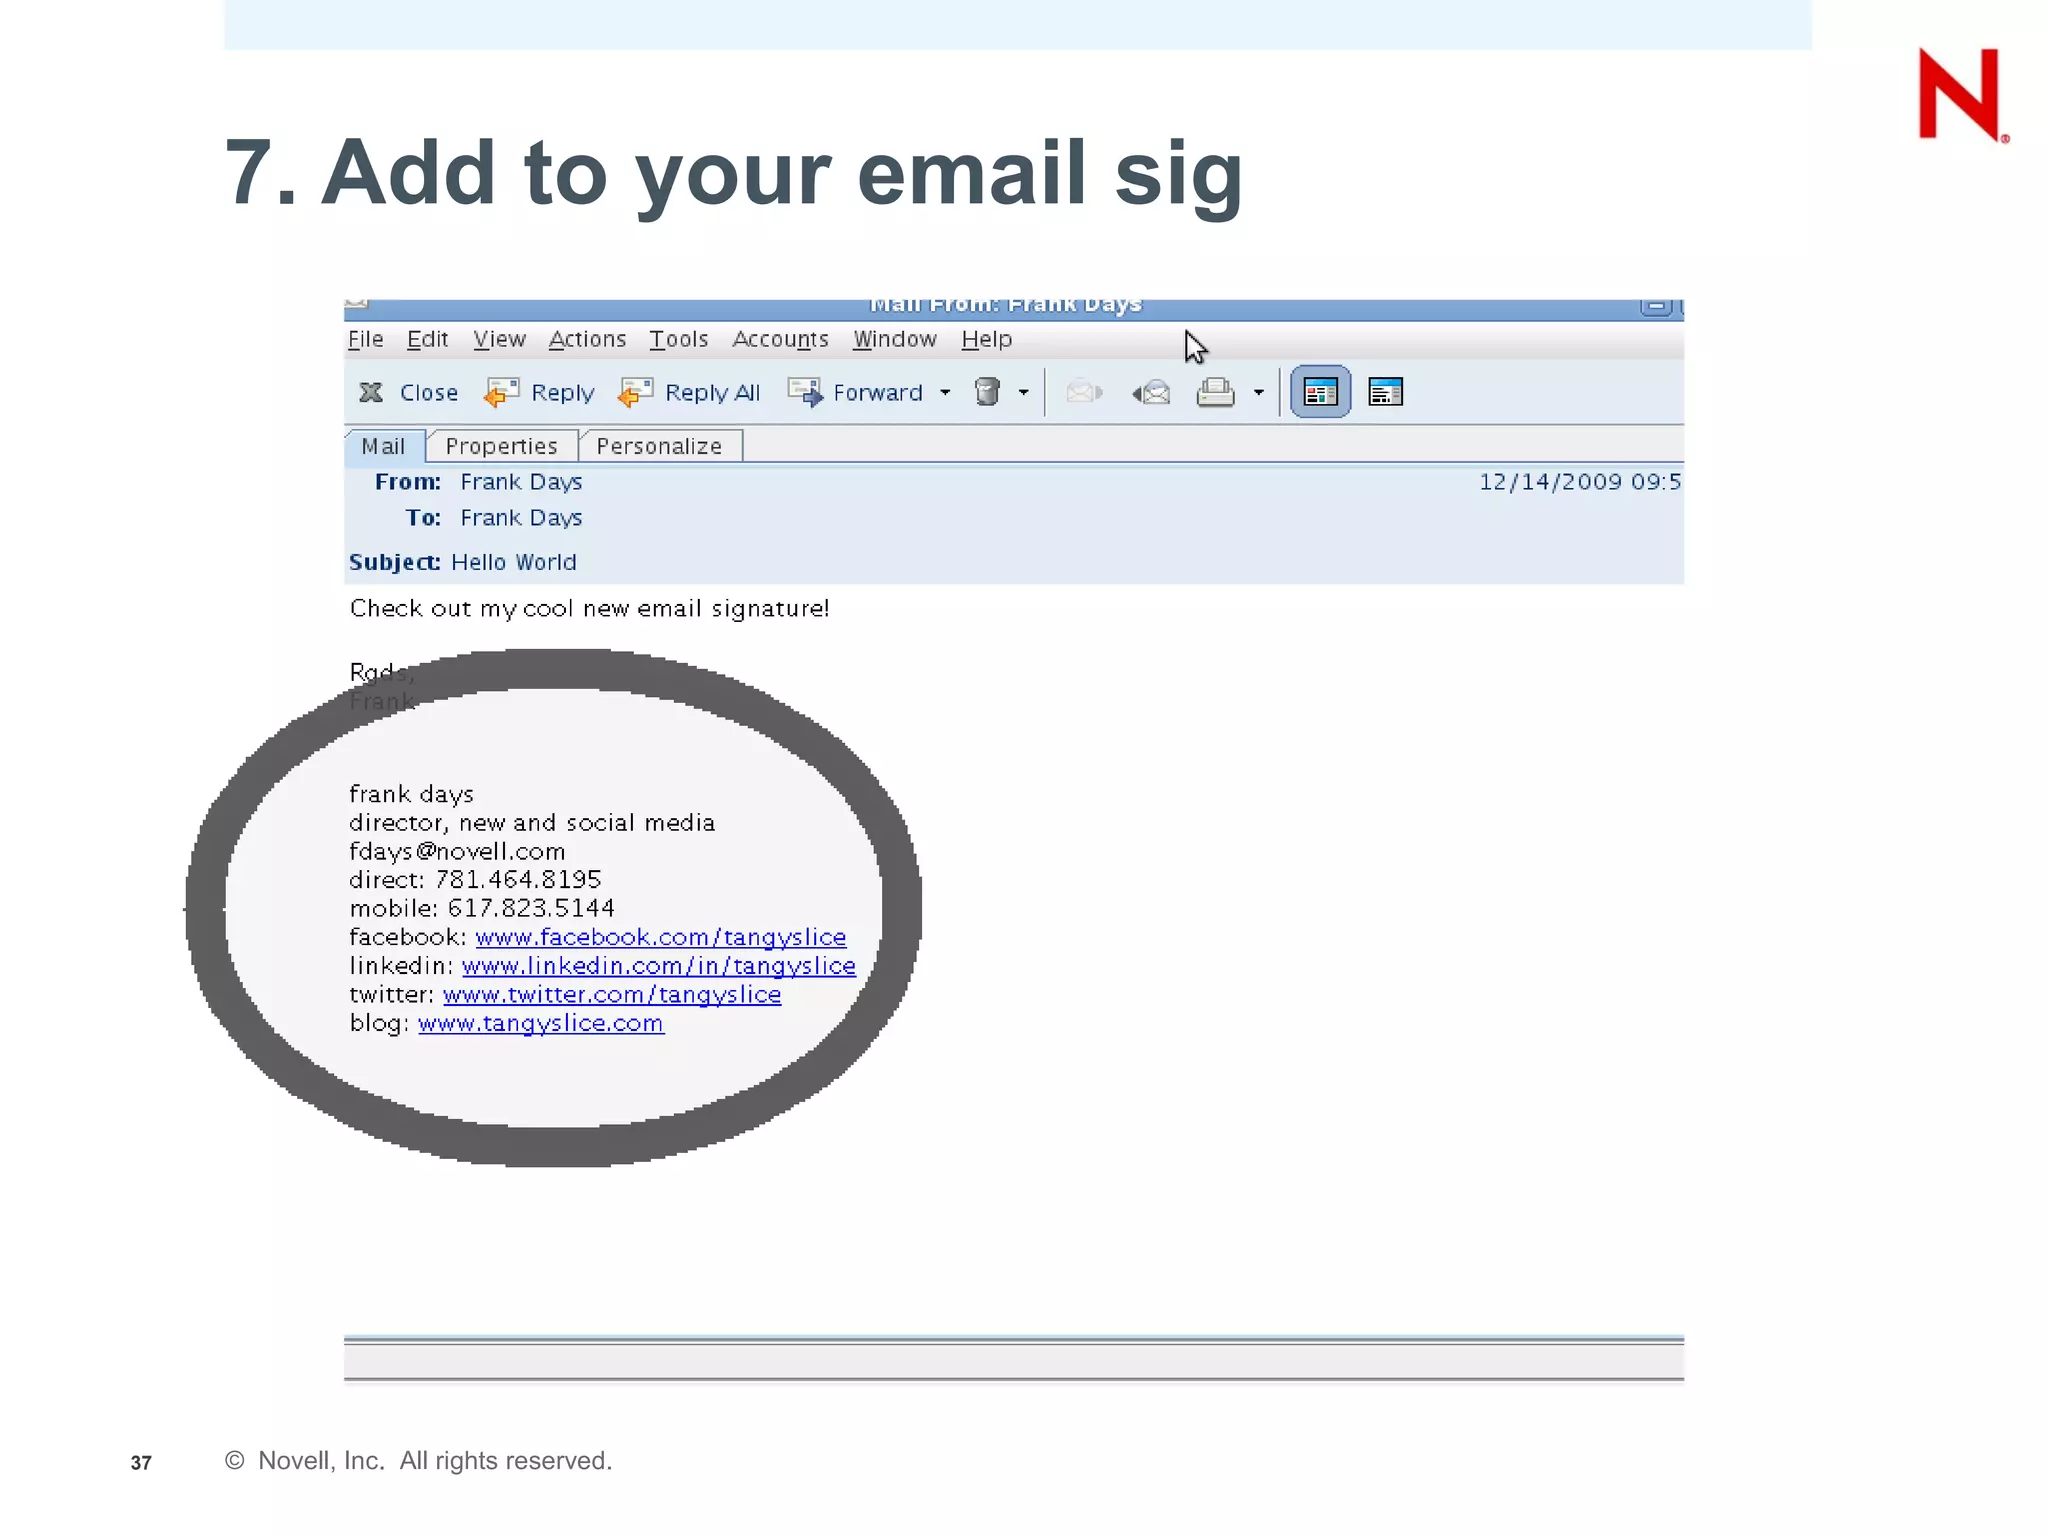Click the Hello World subject text
Image resolution: width=2048 pixels, height=1536 pixels.
513,562
